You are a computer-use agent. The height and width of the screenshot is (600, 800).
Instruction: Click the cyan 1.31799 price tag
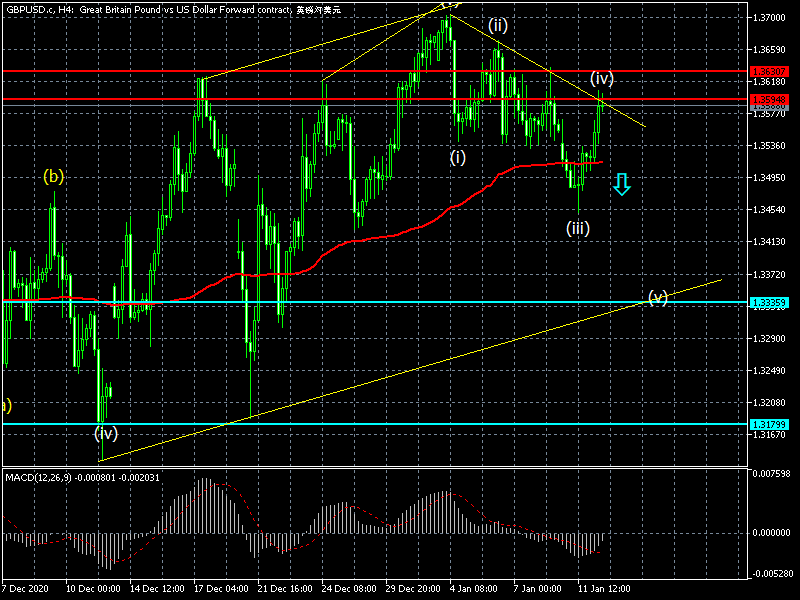769,424
